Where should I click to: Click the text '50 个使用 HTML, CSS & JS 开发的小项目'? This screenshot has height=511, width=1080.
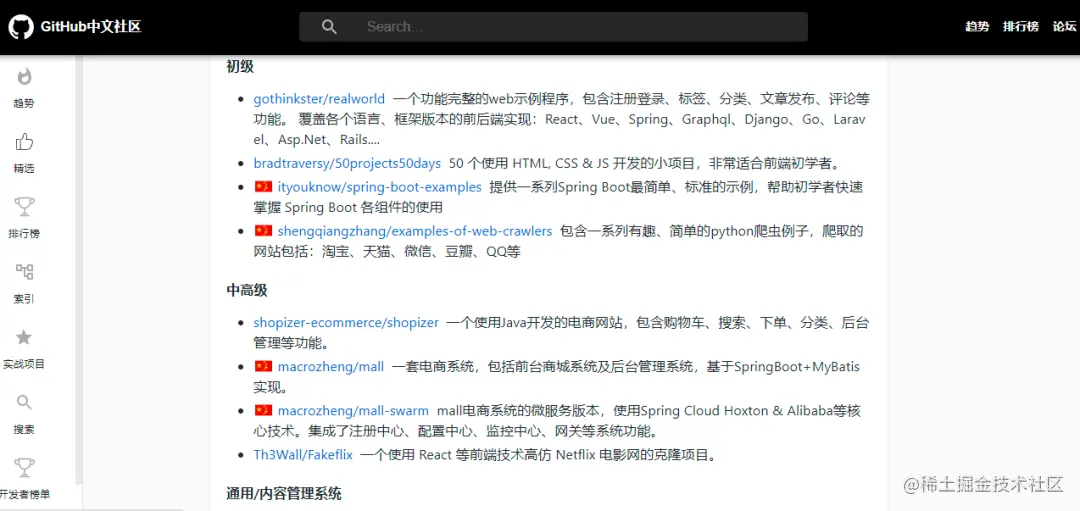tap(574, 164)
